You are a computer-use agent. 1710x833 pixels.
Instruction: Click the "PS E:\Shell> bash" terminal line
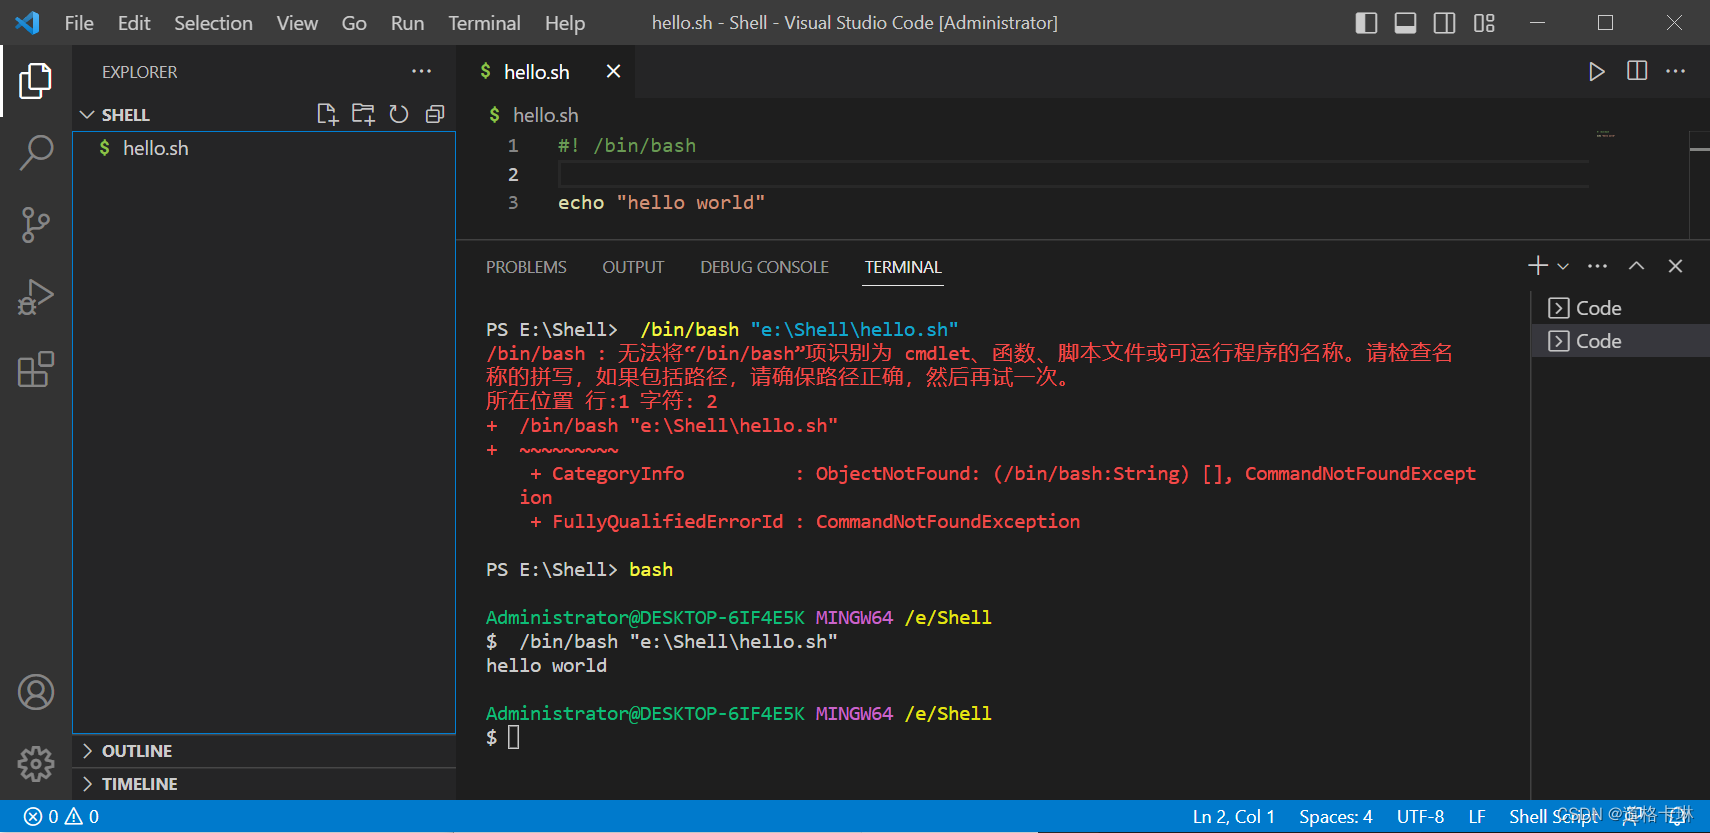579,569
